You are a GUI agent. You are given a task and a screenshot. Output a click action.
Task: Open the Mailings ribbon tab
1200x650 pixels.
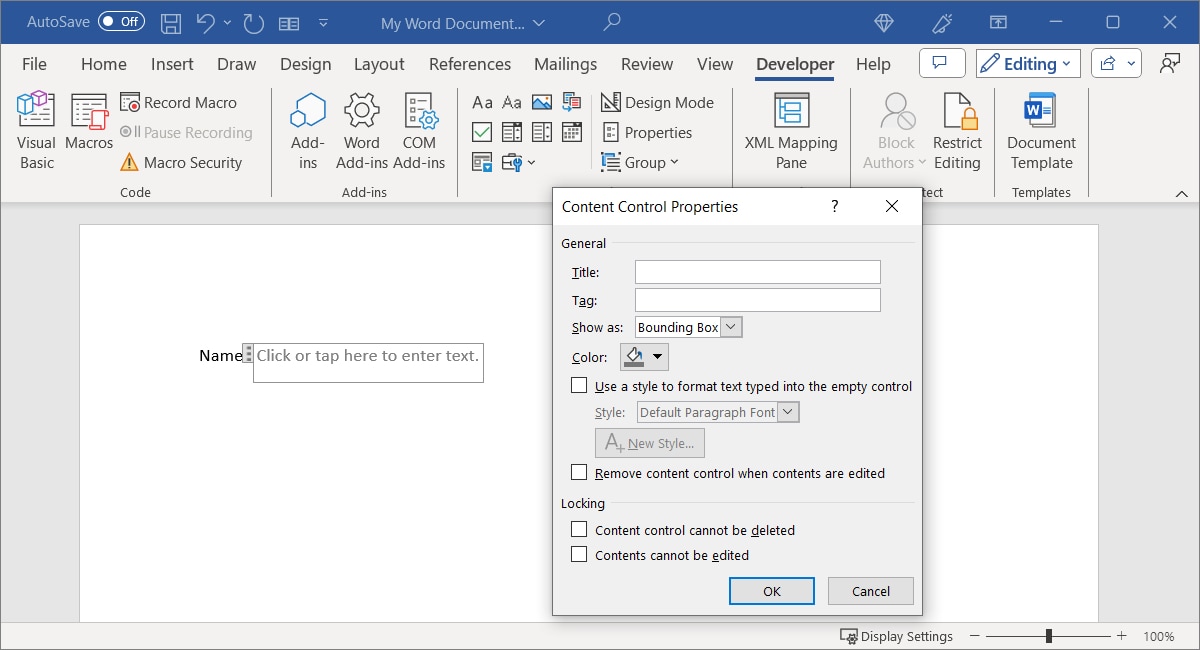(565, 63)
